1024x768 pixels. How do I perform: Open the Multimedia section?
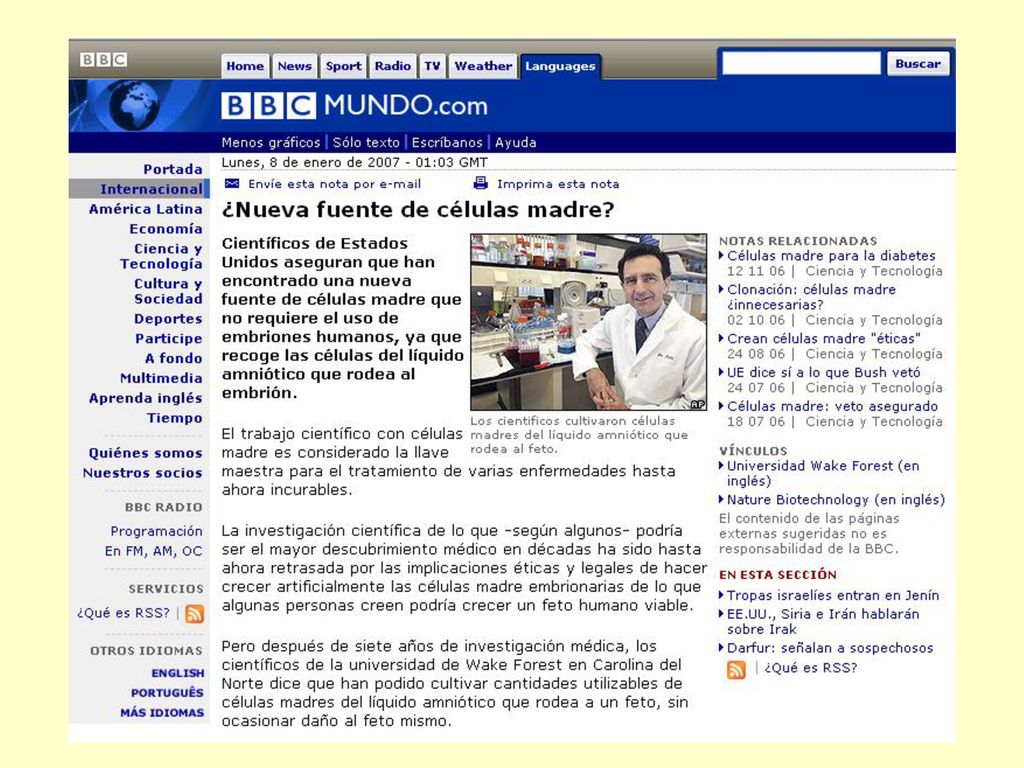161,378
